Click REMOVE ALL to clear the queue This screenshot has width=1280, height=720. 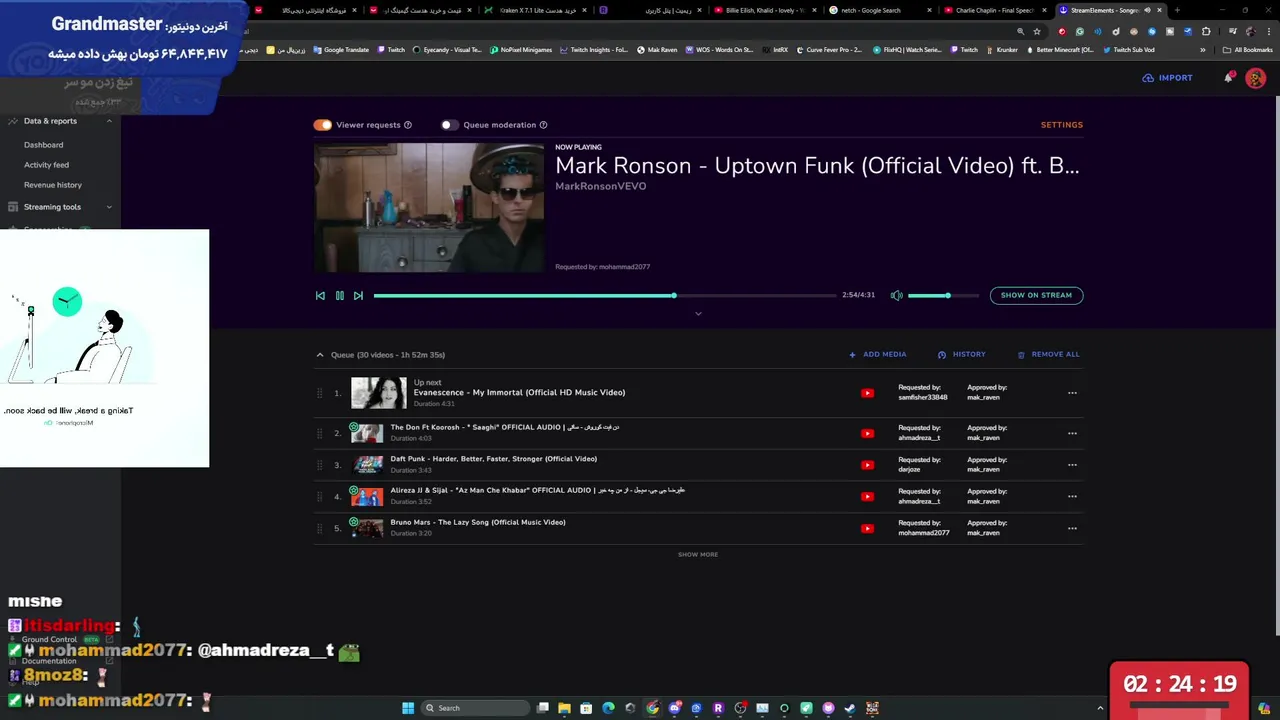tap(1048, 354)
